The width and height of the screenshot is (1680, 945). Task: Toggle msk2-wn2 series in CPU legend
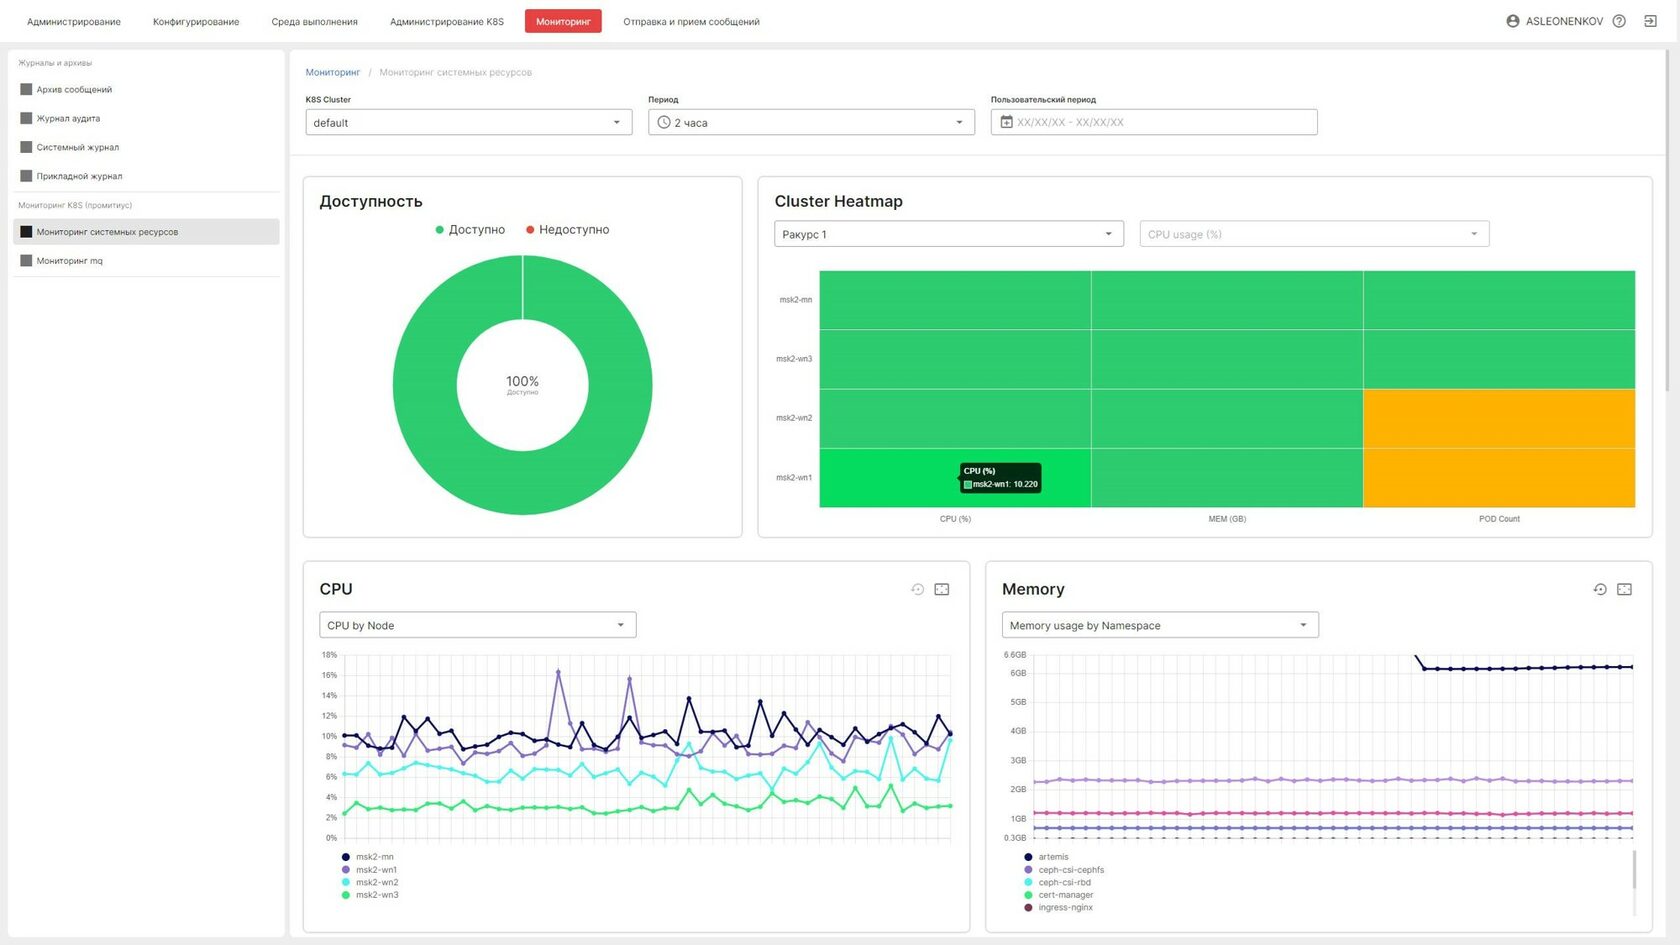[370, 882]
